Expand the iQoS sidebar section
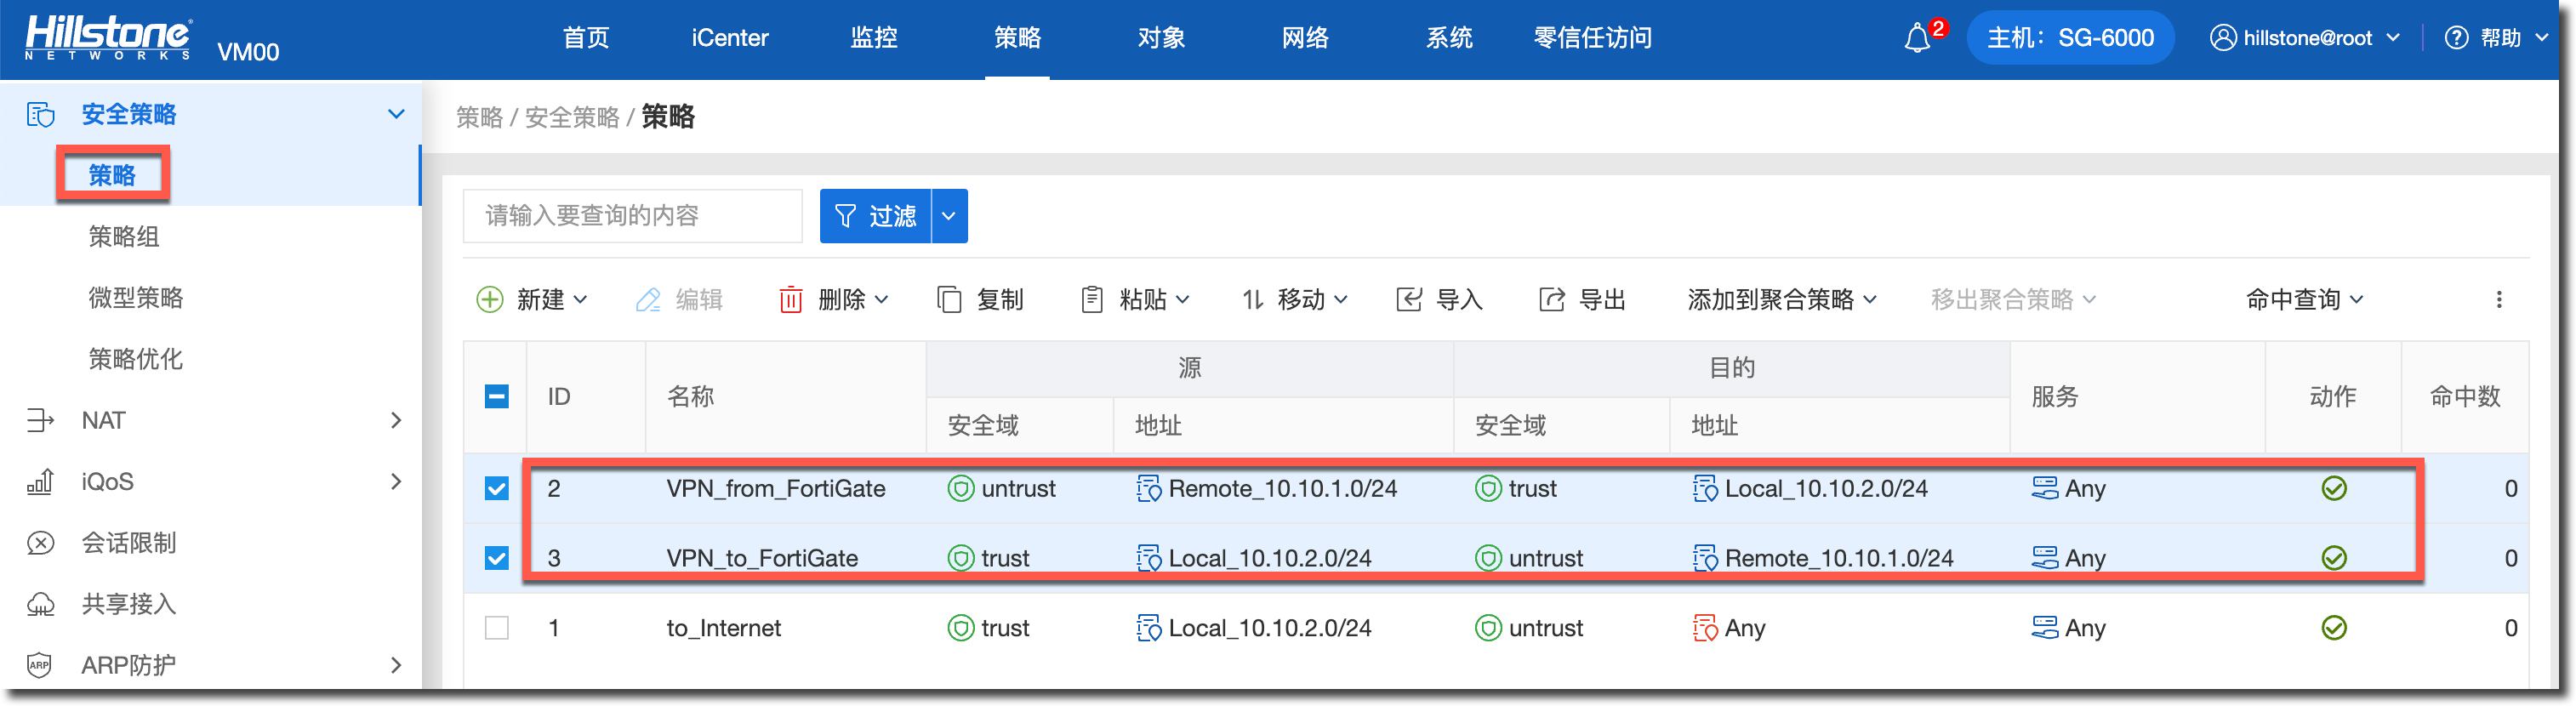The image size is (2576, 706). click(x=396, y=481)
